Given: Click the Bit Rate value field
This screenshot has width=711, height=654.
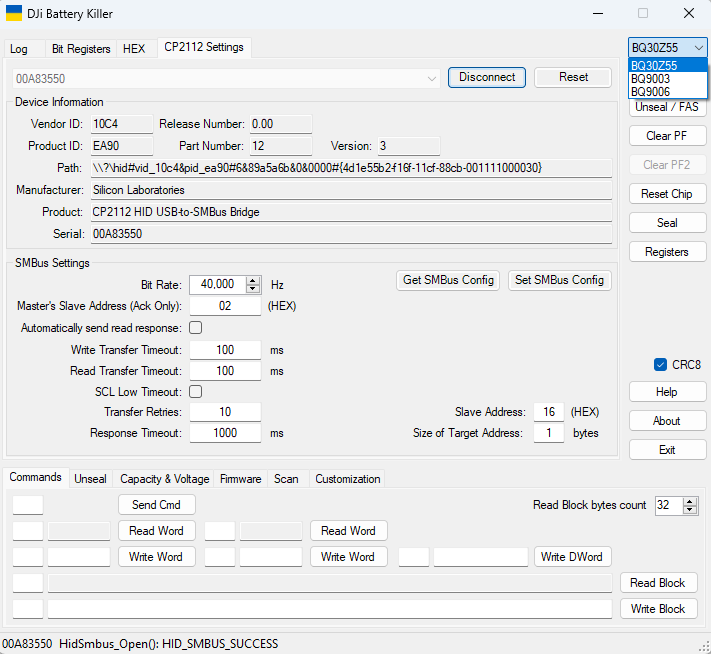Looking at the screenshot, I should (x=218, y=284).
